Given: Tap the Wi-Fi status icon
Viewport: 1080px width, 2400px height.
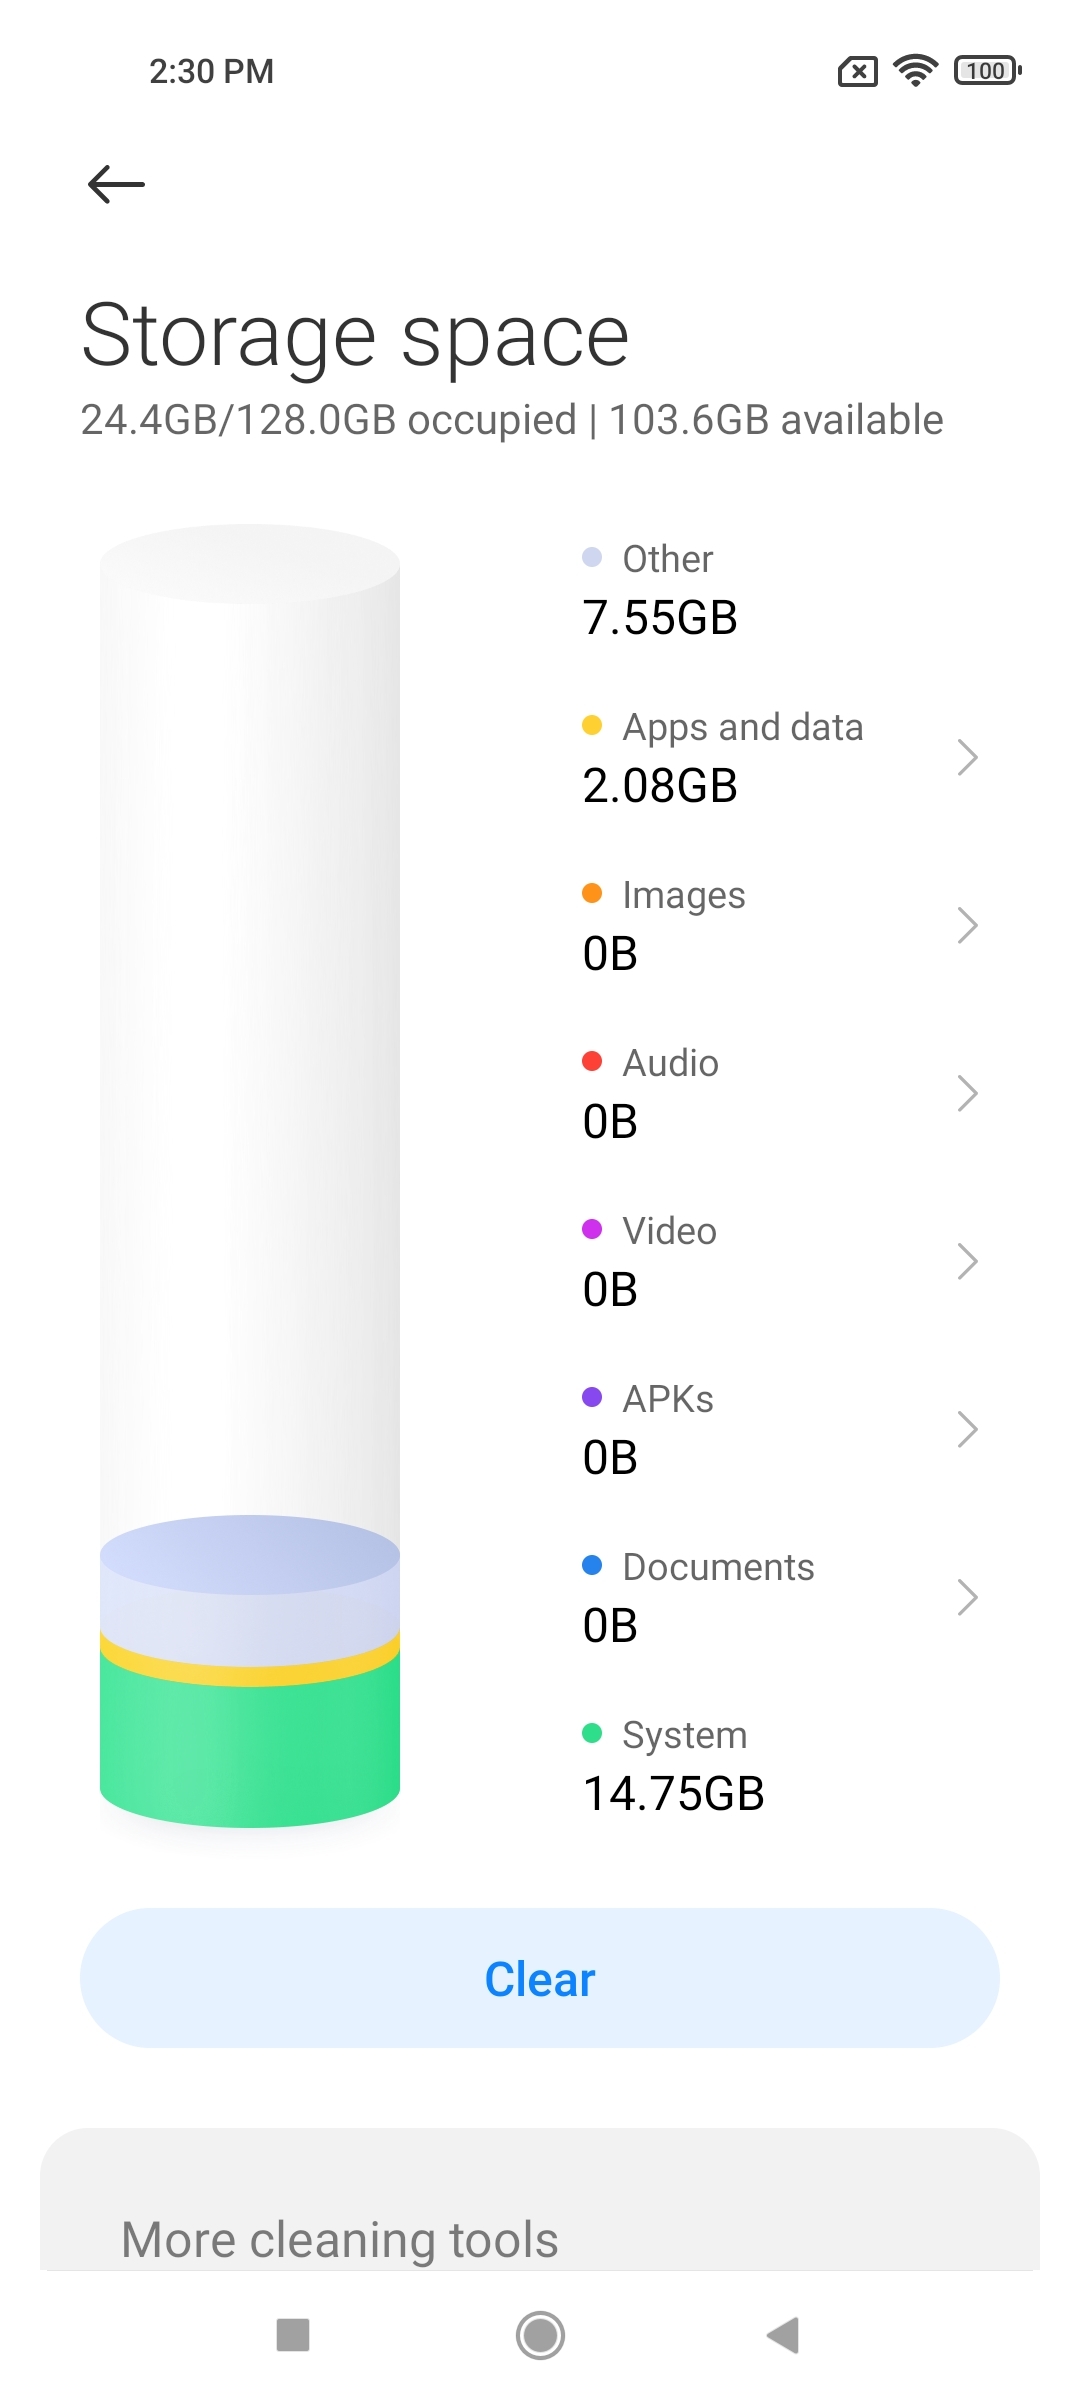Looking at the screenshot, I should pos(915,71).
